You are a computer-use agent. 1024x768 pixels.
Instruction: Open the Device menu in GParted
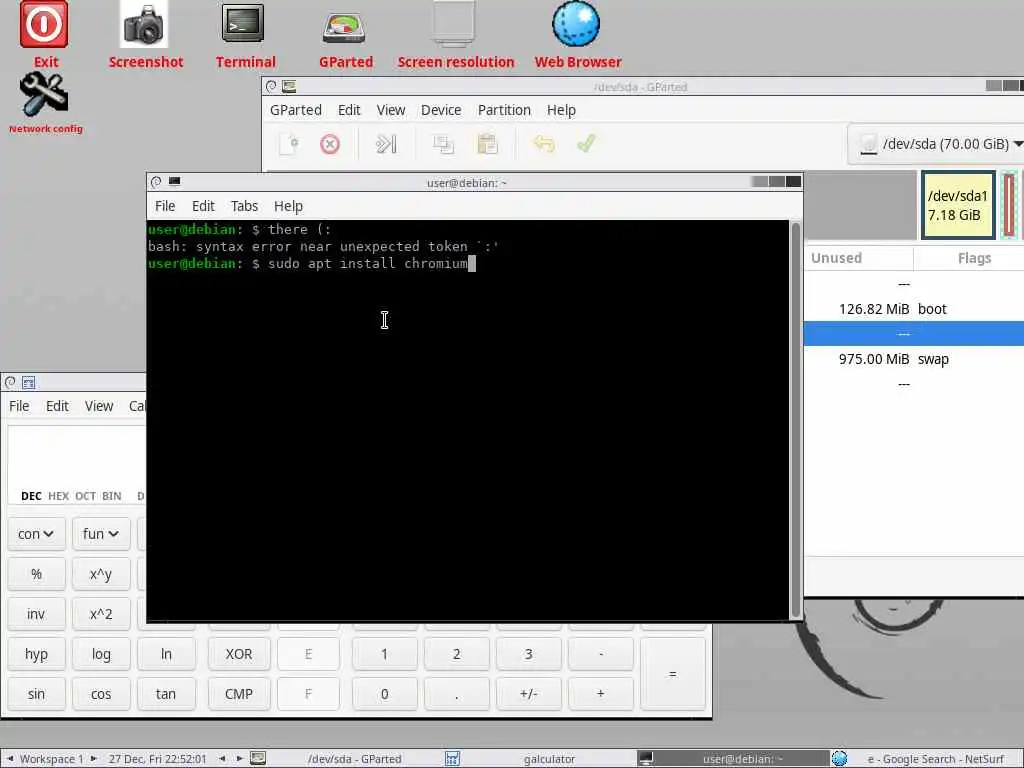pos(441,110)
